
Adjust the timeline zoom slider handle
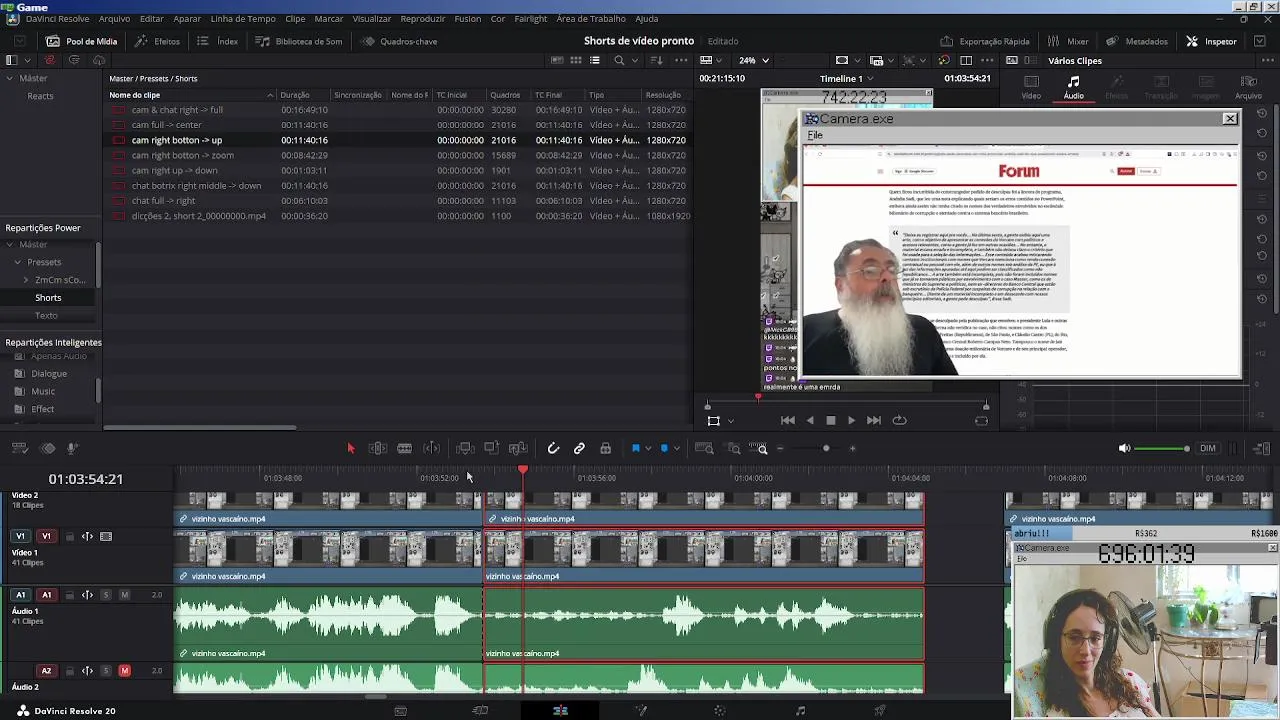point(826,449)
